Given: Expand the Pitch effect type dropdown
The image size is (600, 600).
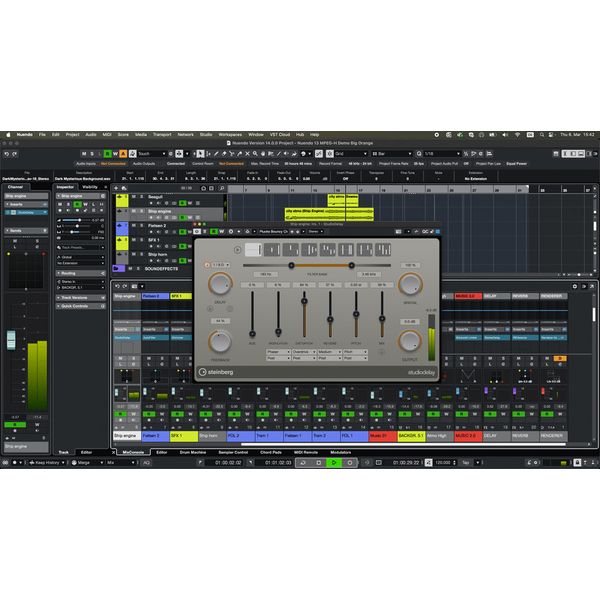Looking at the screenshot, I should pos(357,352).
